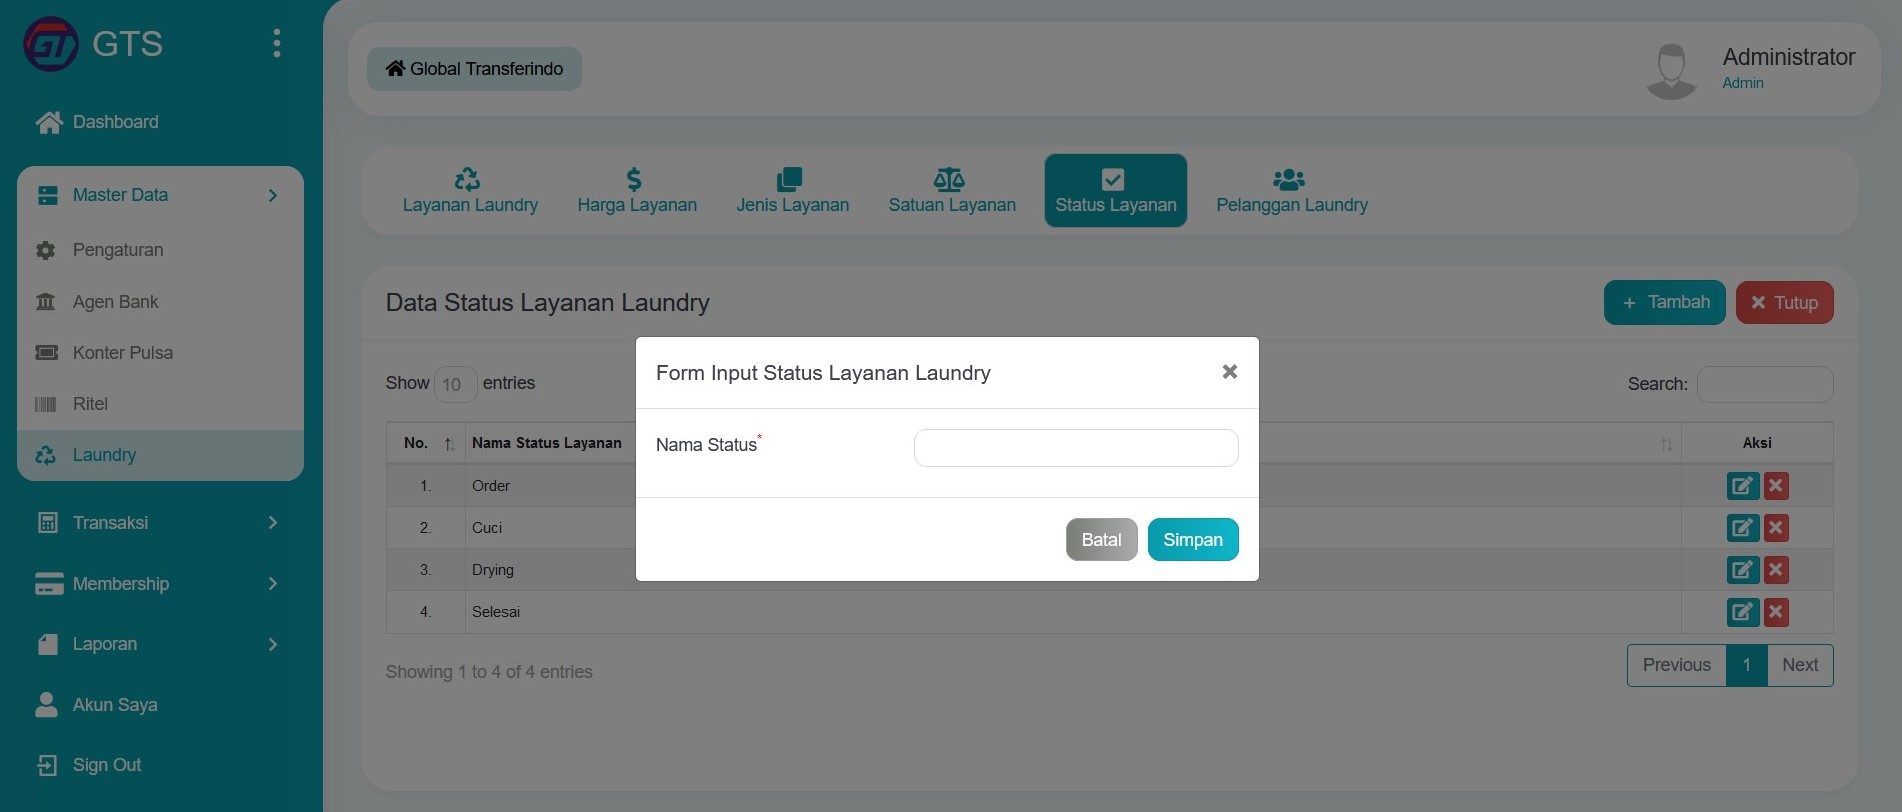Image resolution: width=1902 pixels, height=812 pixels.
Task: Click the Next pagination button
Action: point(1800,665)
